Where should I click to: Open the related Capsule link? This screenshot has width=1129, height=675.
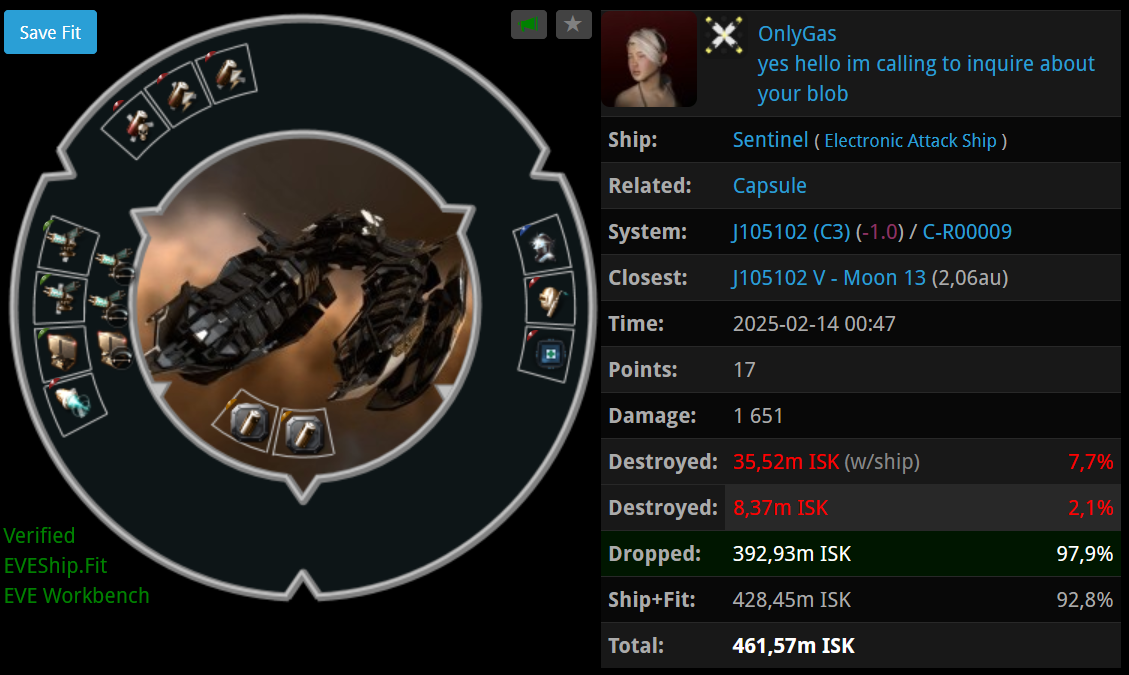tap(770, 186)
